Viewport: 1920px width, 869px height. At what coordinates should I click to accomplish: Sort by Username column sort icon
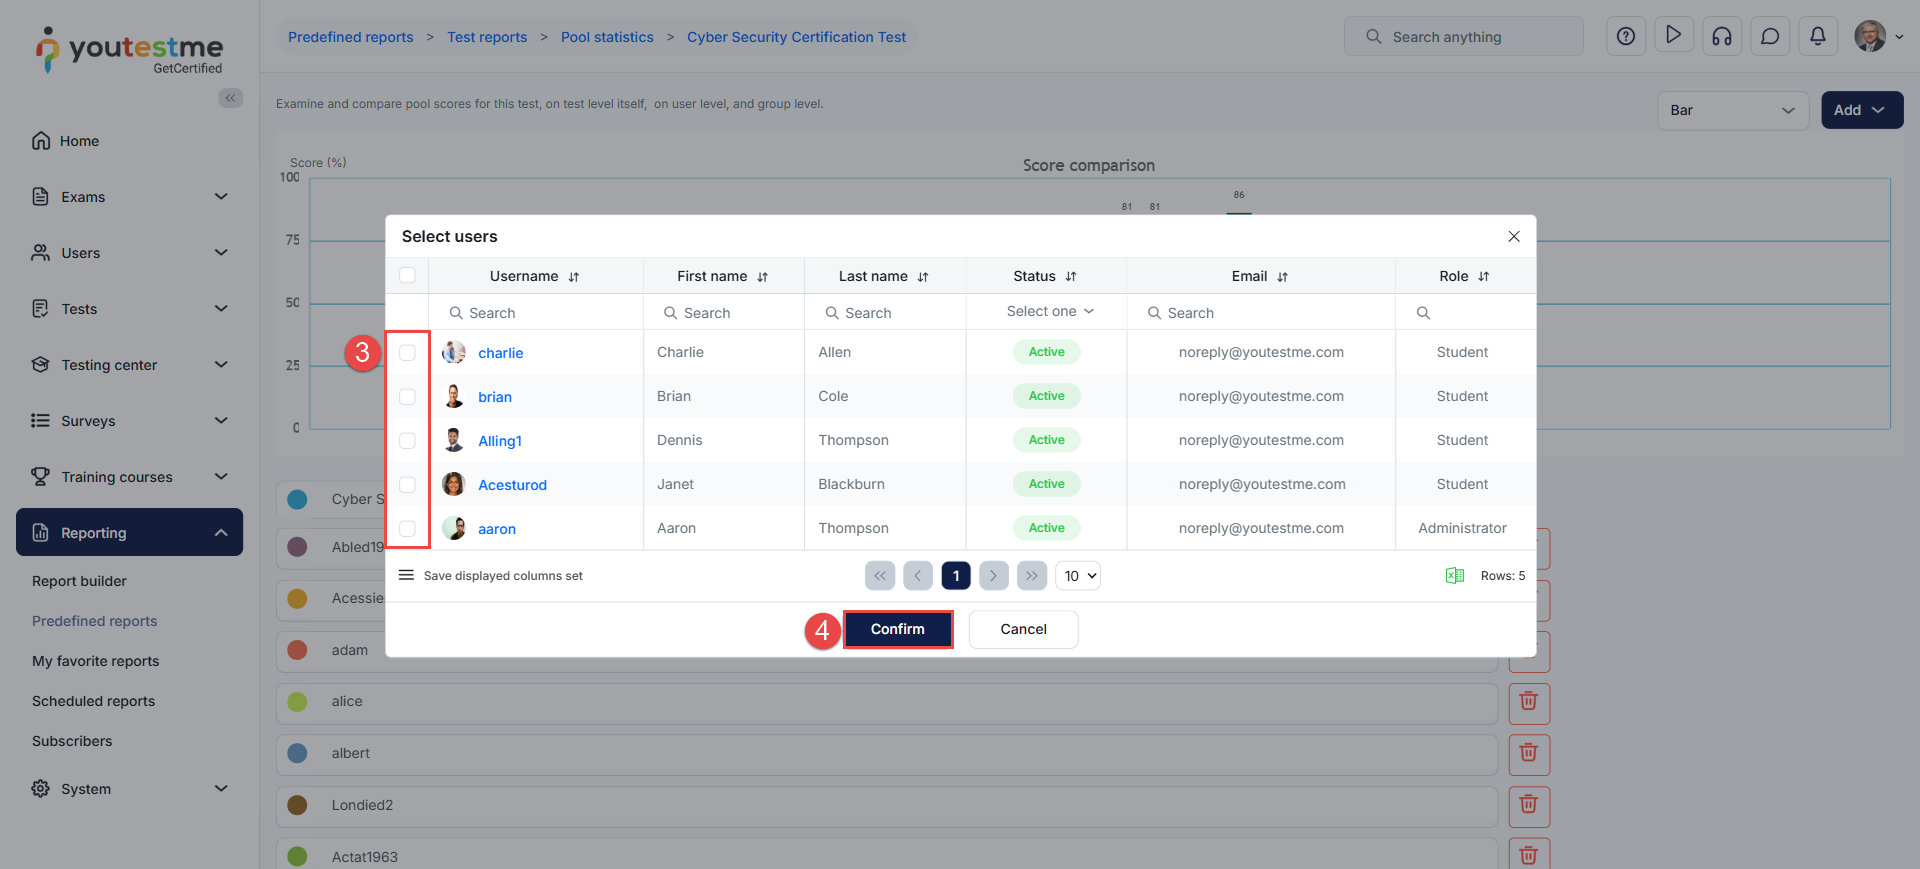point(574,277)
